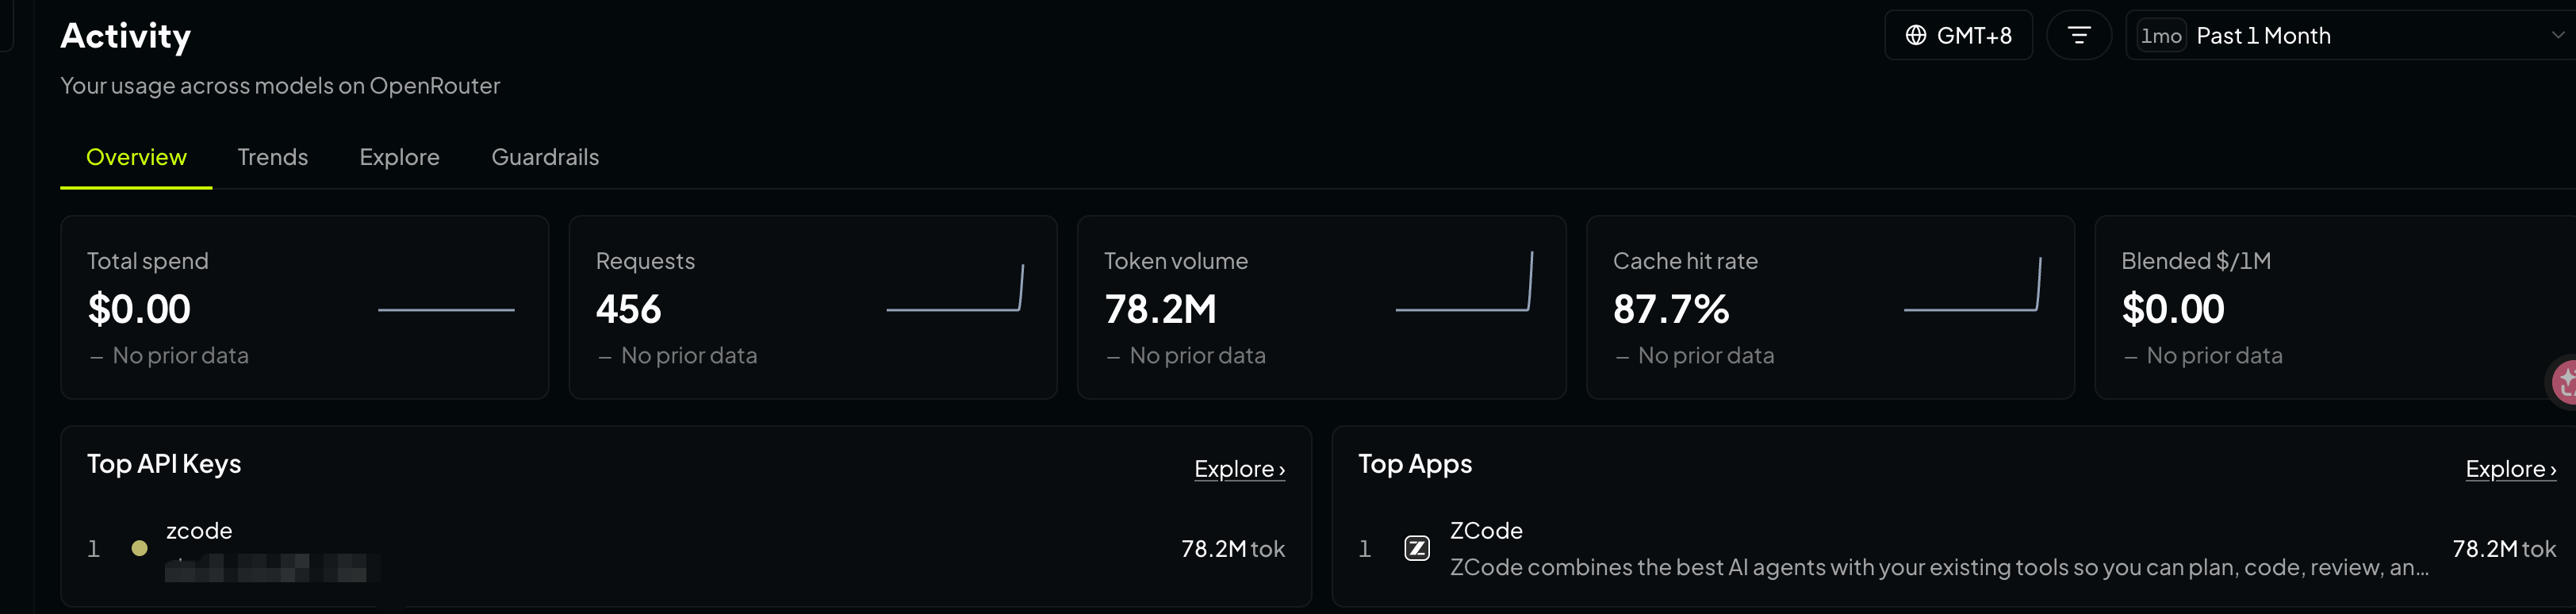2576x614 pixels.
Task: Open the Total spend card
Action: pyautogui.click(x=305, y=307)
